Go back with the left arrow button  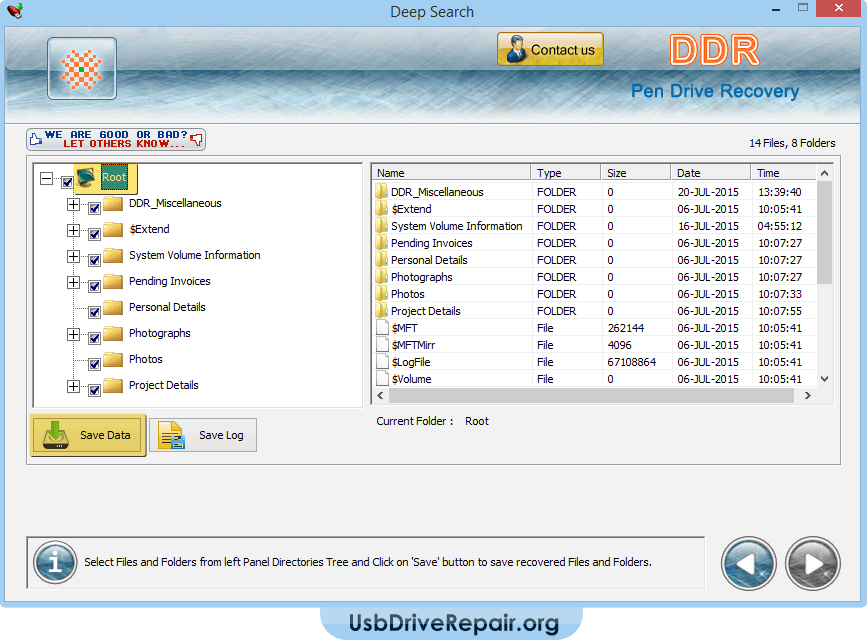point(748,564)
